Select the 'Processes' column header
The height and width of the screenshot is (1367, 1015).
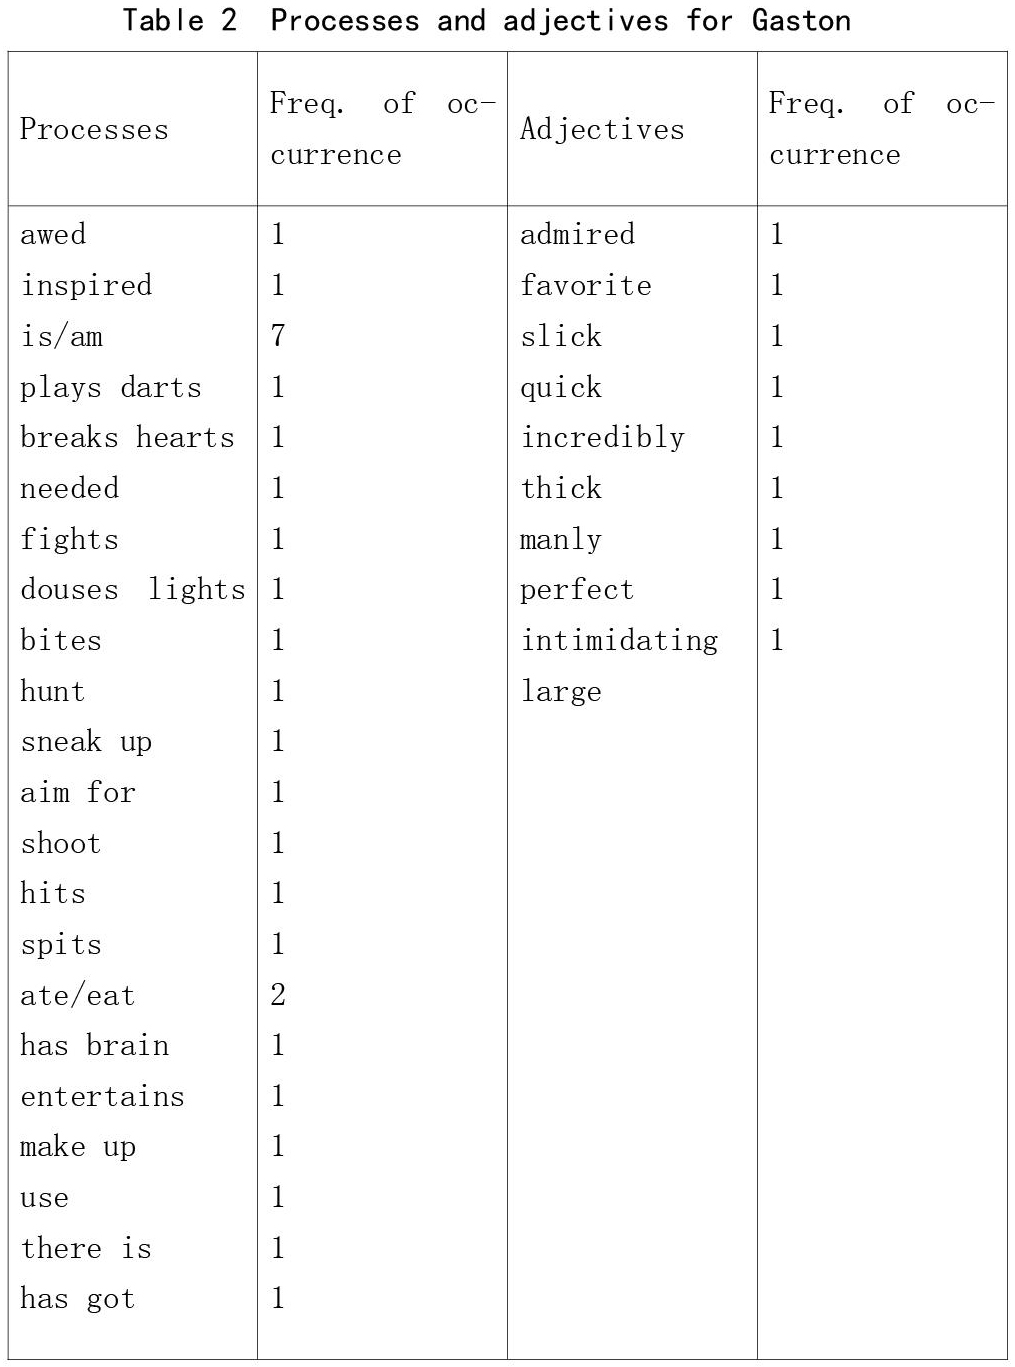pyautogui.click(x=94, y=130)
